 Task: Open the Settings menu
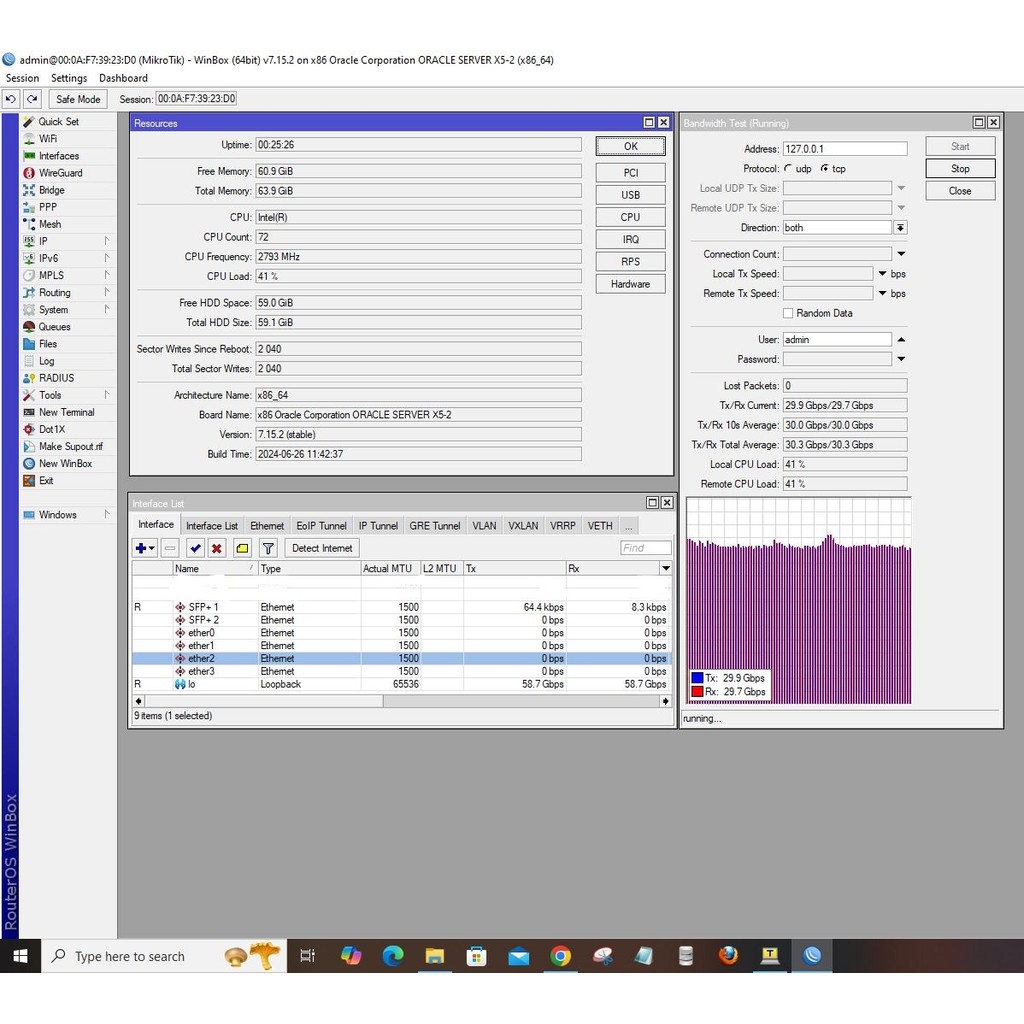coord(69,78)
